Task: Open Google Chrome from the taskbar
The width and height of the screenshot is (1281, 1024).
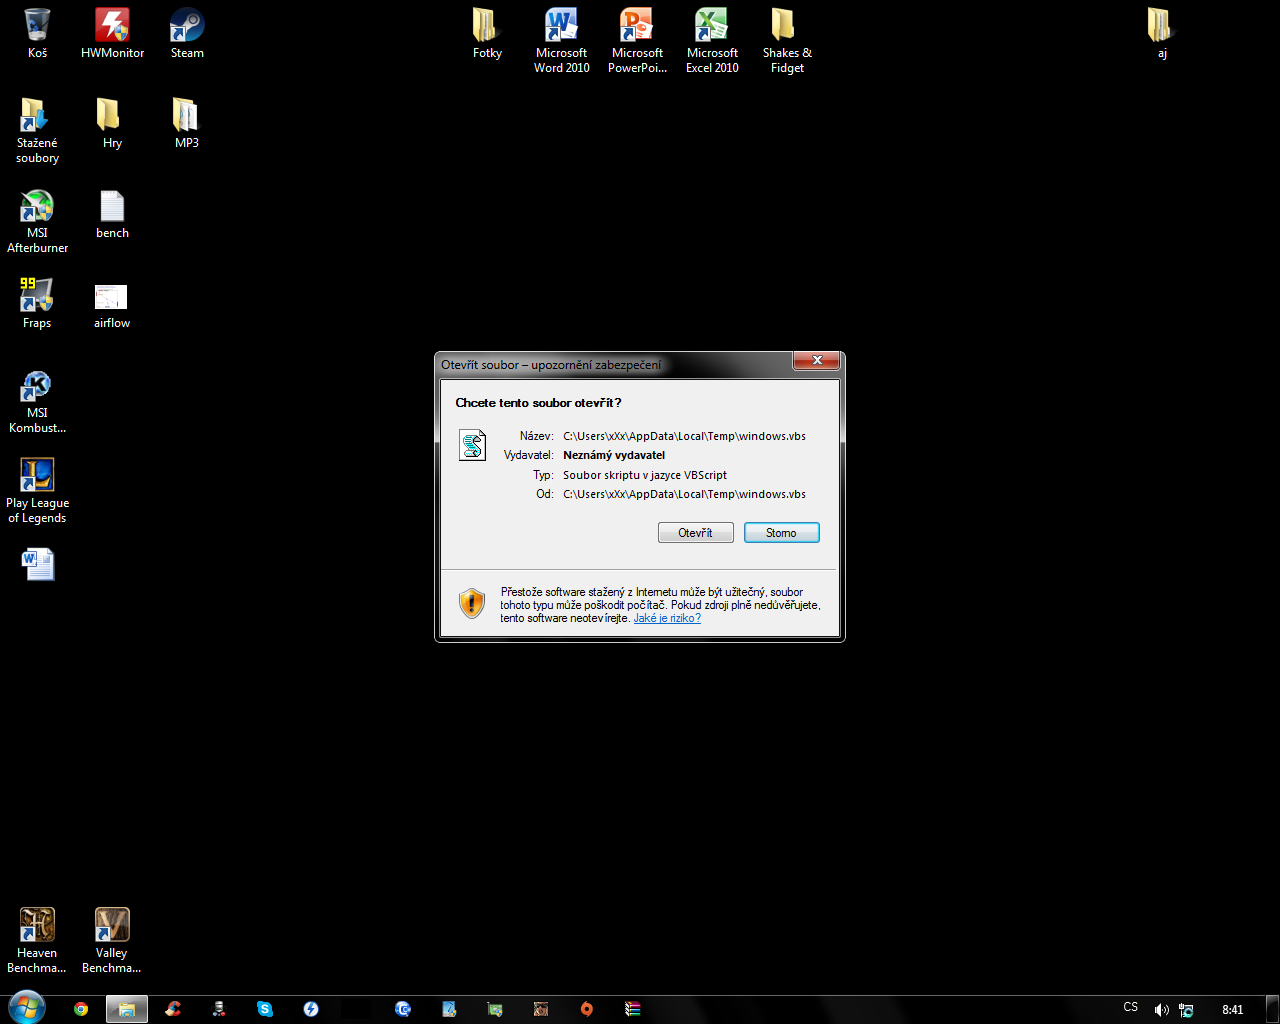Action: (81, 1009)
